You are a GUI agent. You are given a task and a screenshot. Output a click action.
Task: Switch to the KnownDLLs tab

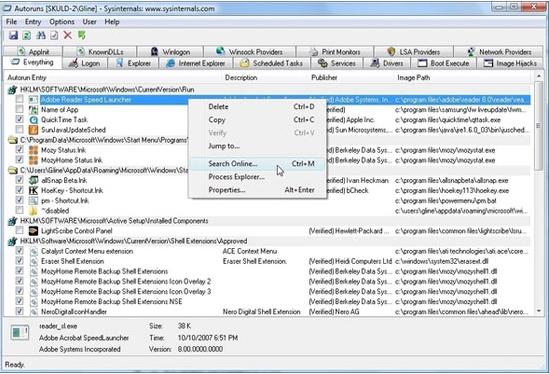(x=100, y=52)
